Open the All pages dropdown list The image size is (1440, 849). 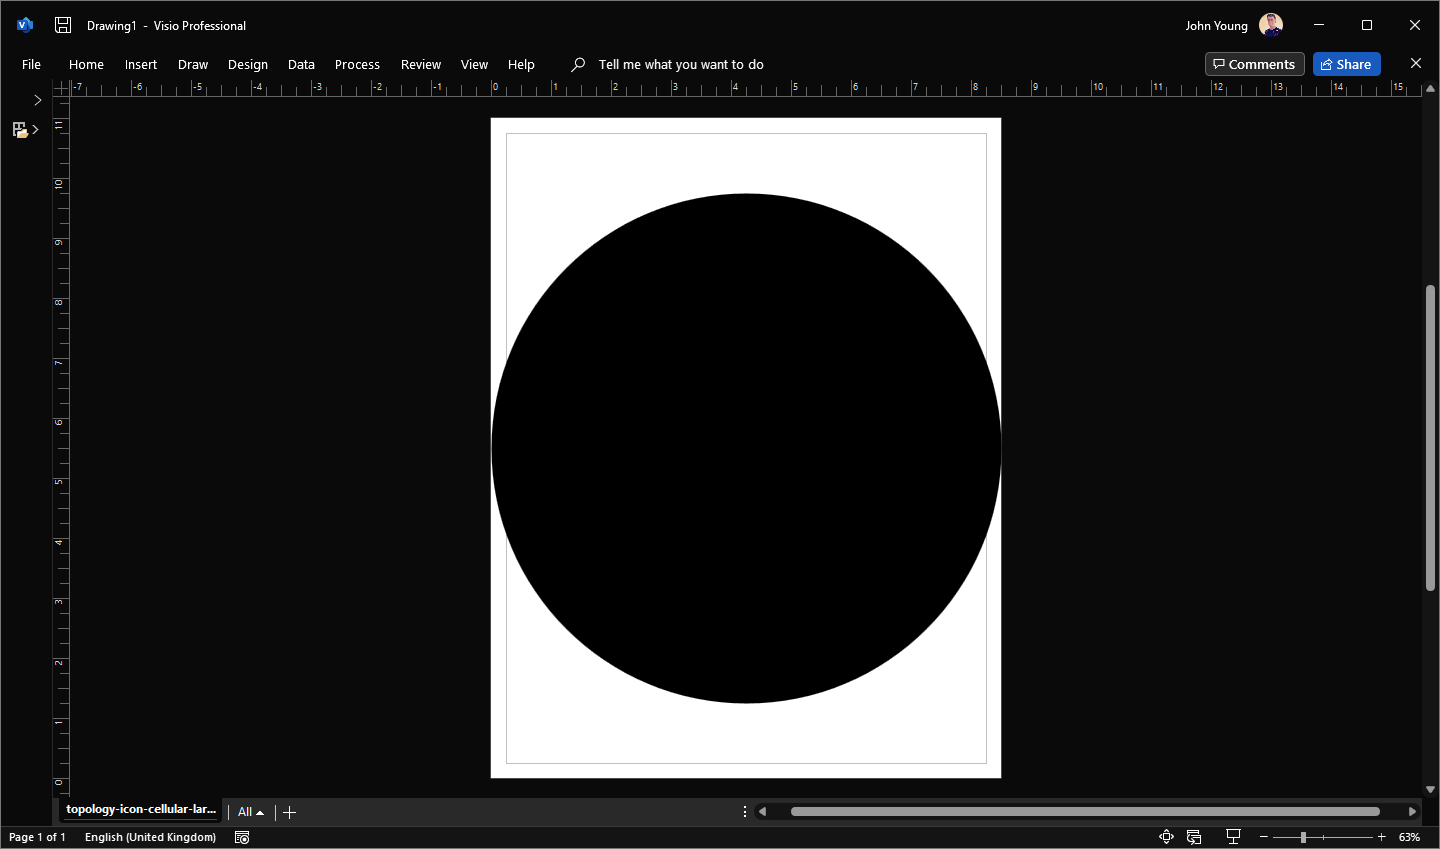(x=250, y=812)
